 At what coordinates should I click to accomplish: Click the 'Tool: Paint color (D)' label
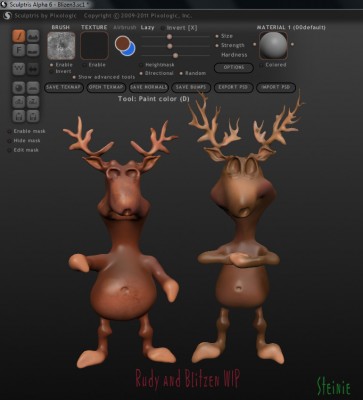154,99
